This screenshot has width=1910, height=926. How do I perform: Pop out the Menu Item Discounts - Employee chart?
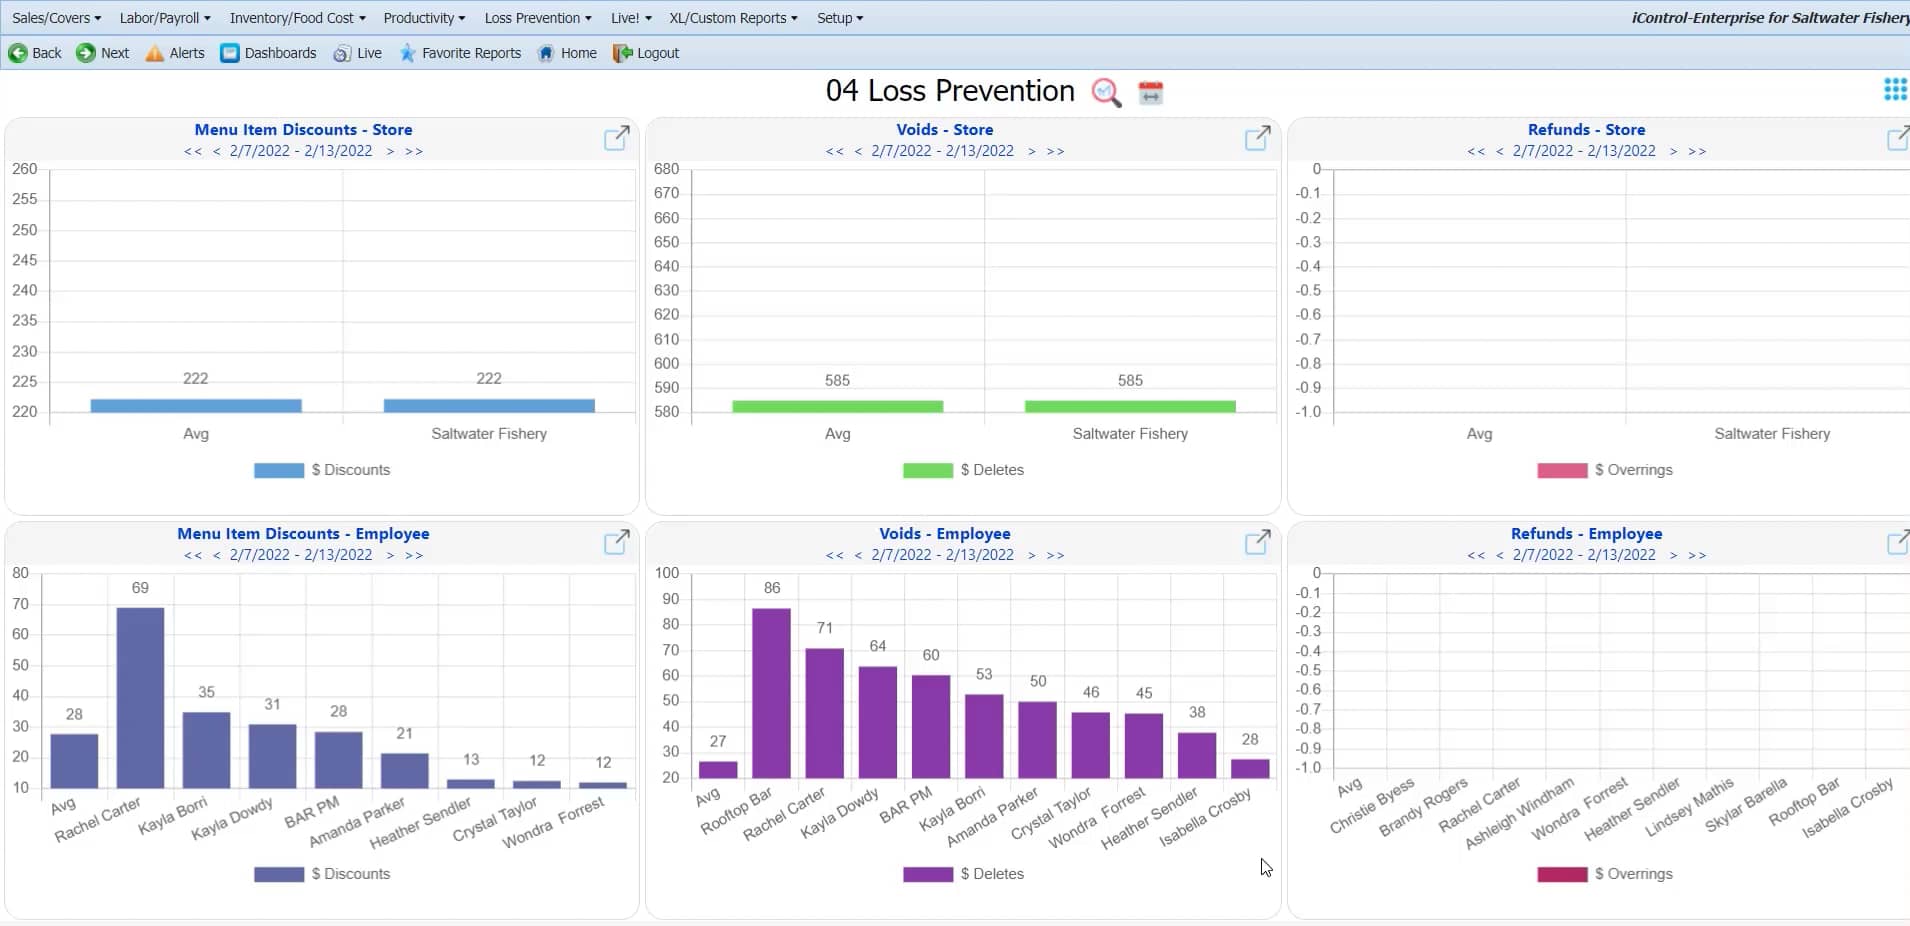coord(616,542)
